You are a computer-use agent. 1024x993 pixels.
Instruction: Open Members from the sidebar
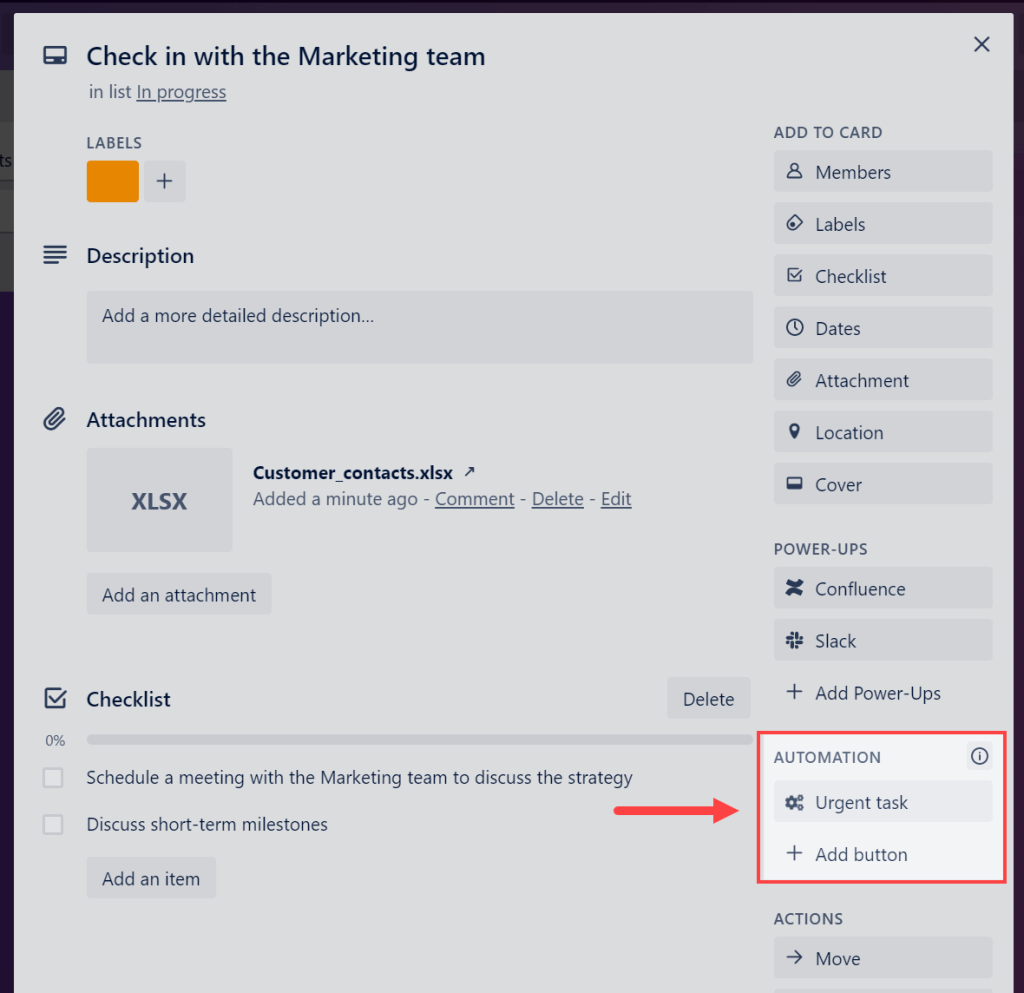click(x=883, y=171)
